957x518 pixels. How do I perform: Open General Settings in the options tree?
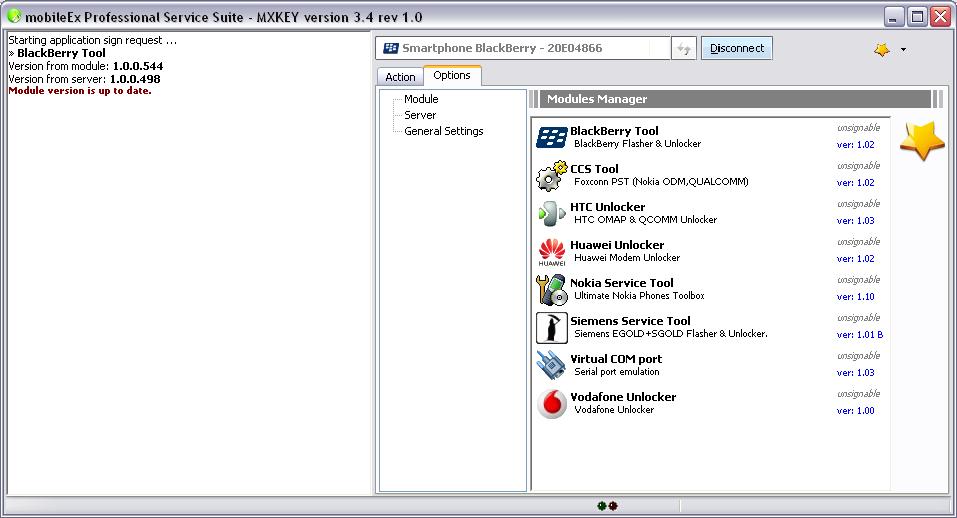point(444,131)
